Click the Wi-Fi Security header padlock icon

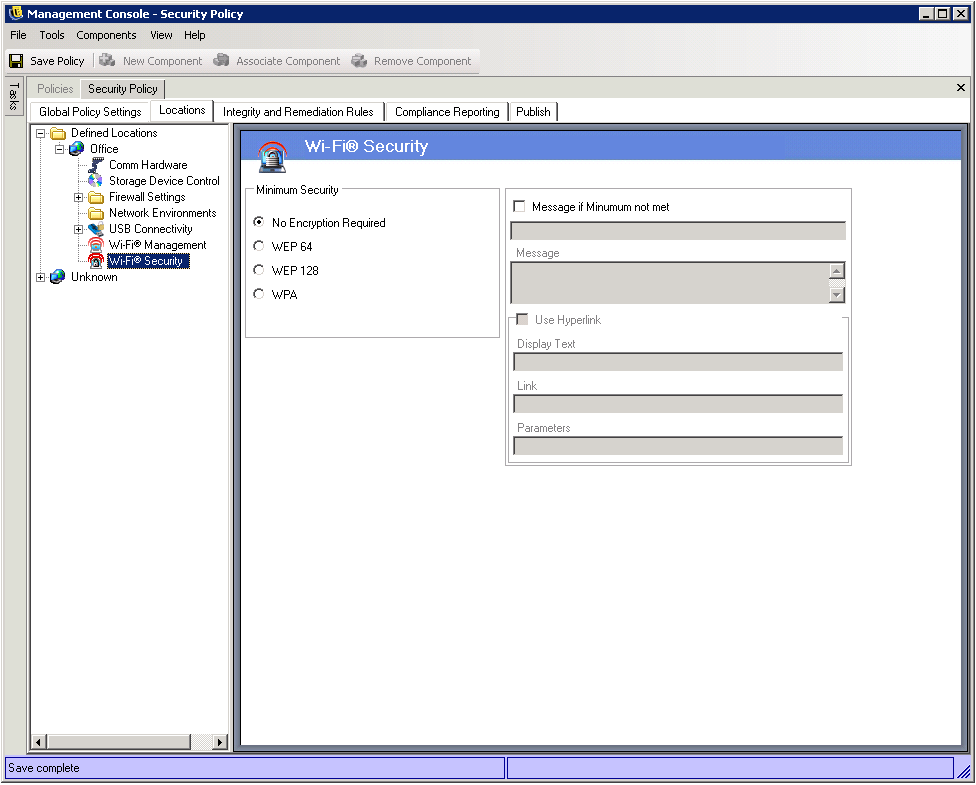coord(273,156)
